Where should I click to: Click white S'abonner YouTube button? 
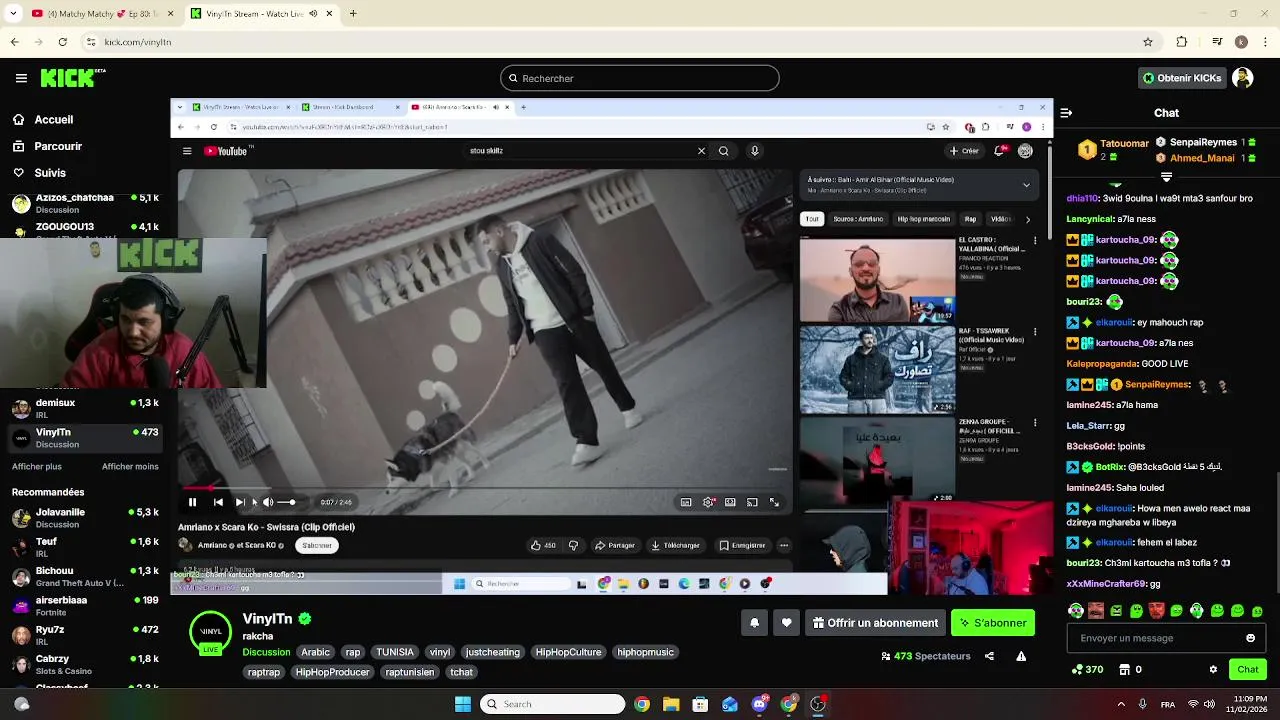click(317, 545)
